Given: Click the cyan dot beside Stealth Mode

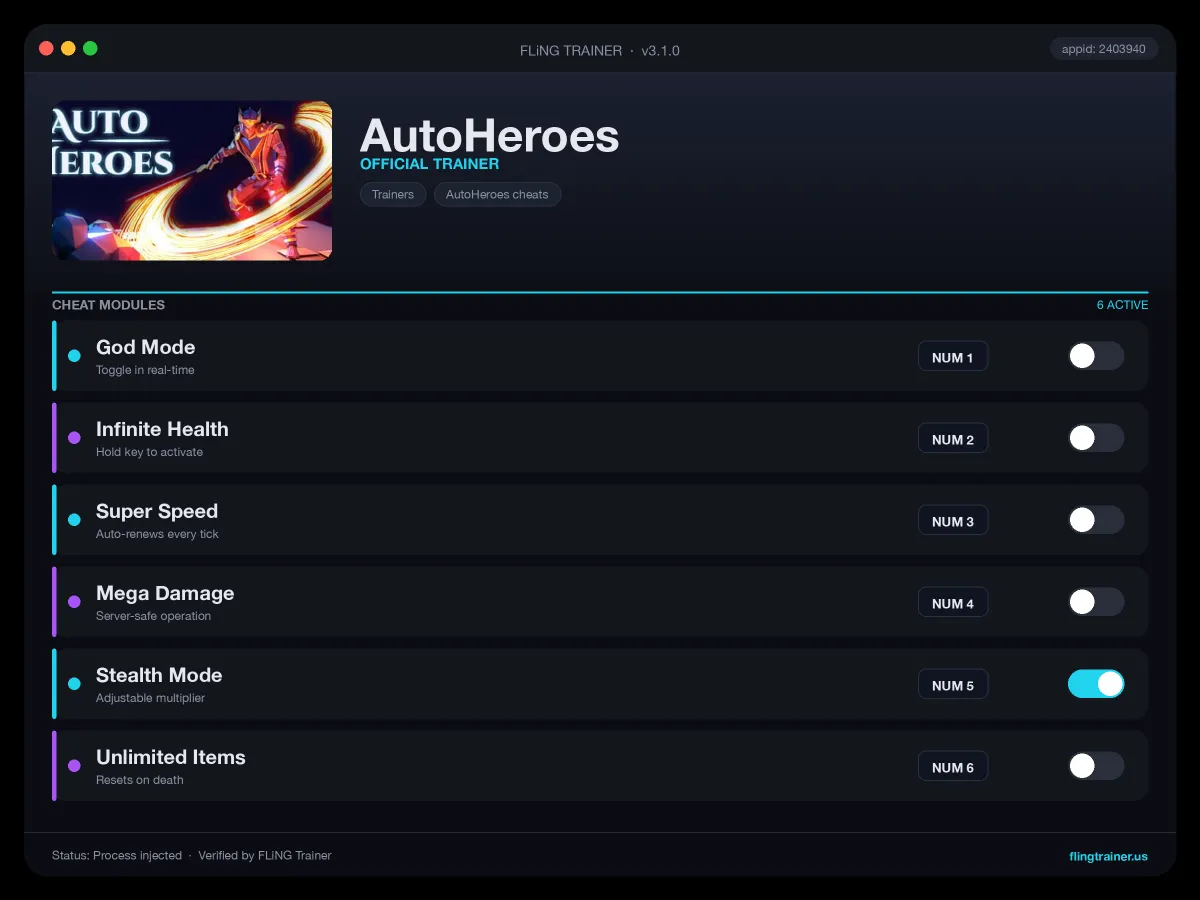Looking at the screenshot, I should 74,684.
